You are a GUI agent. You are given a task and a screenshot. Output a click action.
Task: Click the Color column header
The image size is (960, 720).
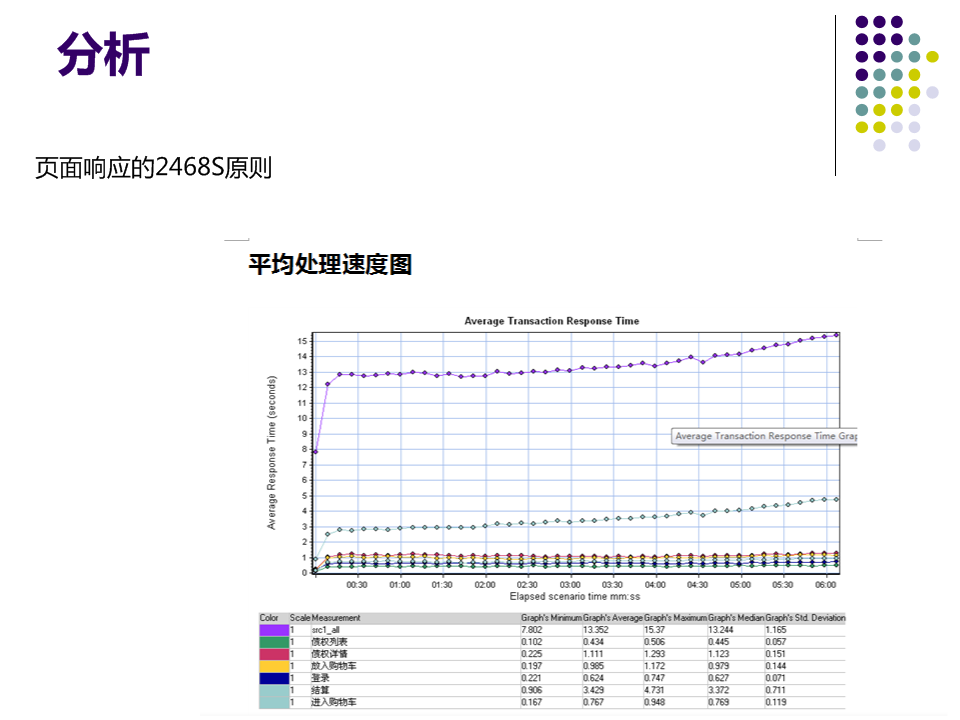coord(269,618)
